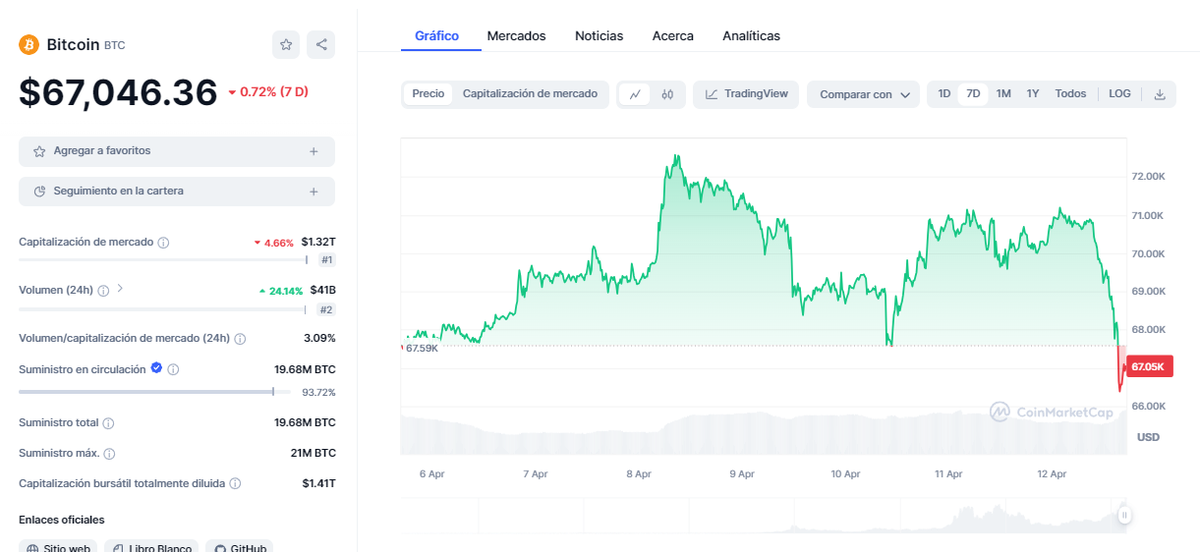The width and height of the screenshot is (1200, 552).
Task: Click the info icon next to Suministro máx.
Action: tap(109, 454)
